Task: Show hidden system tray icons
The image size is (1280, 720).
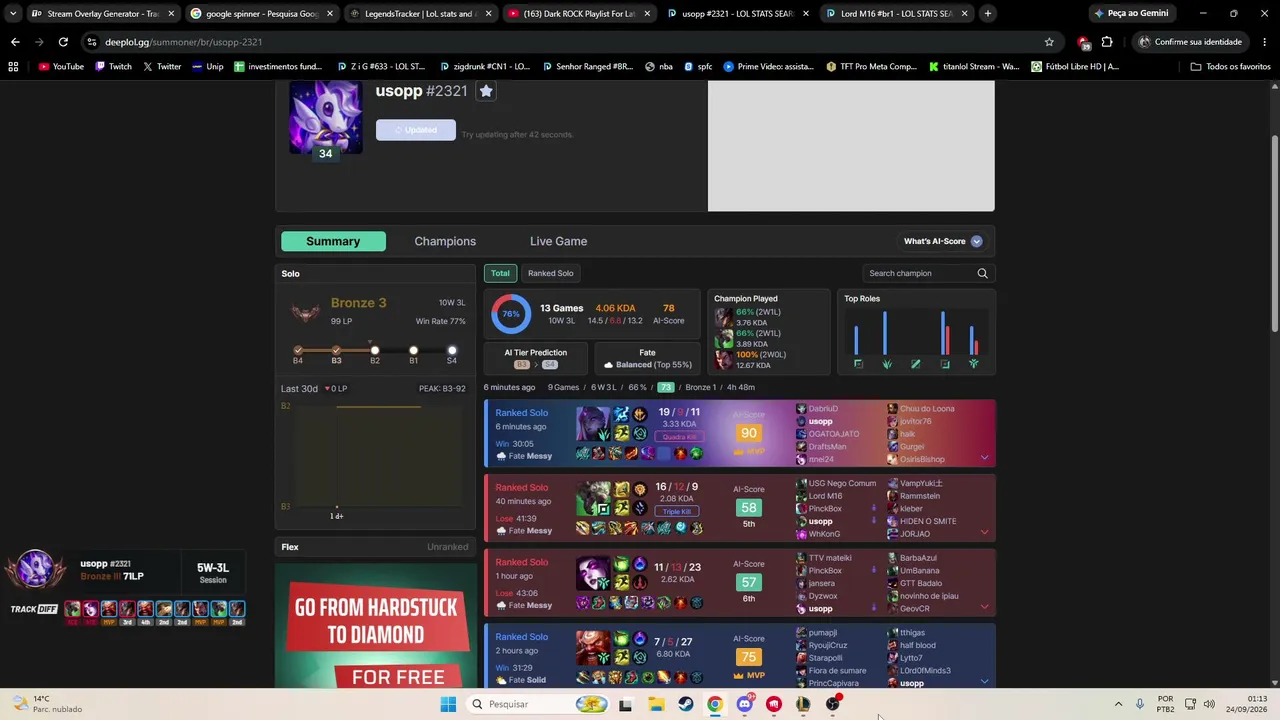Action: click(1118, 704)
